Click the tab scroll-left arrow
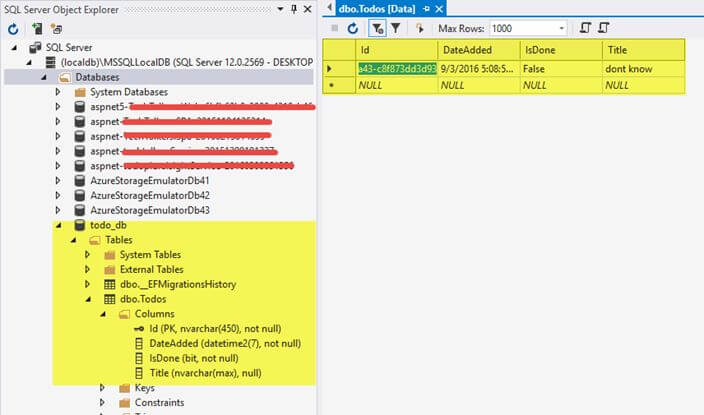Viewport: 704px width, 415px height. pyautogui.click(x=330, y=8)
